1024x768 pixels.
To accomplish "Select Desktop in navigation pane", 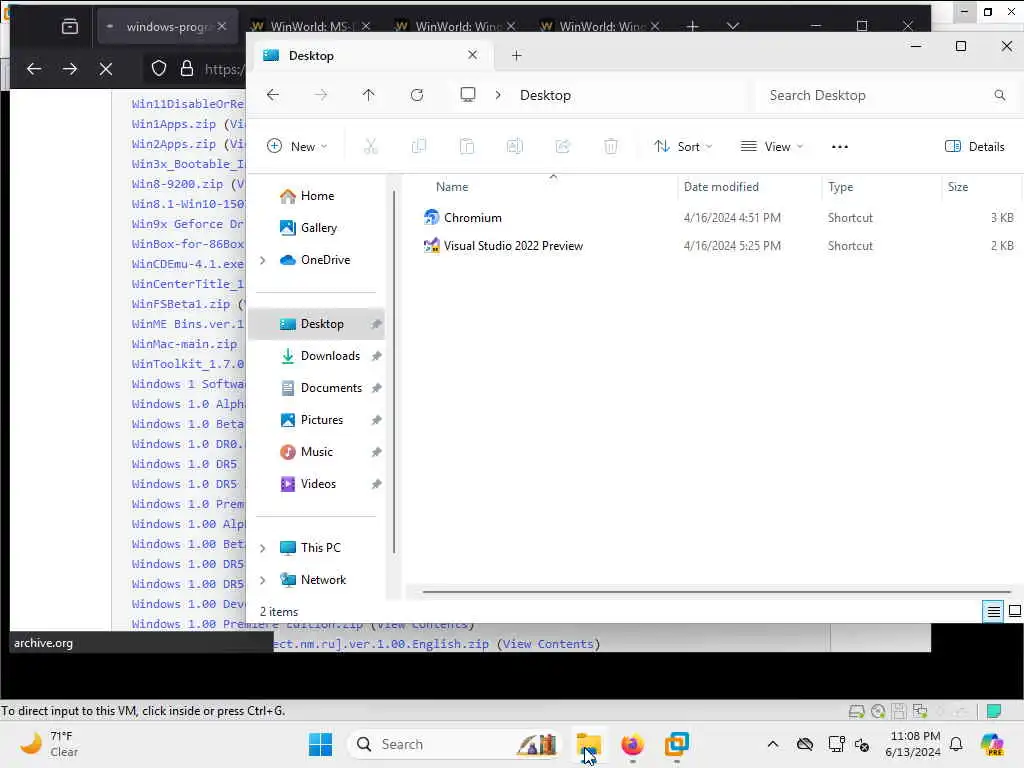I will [x=317, y=324].
